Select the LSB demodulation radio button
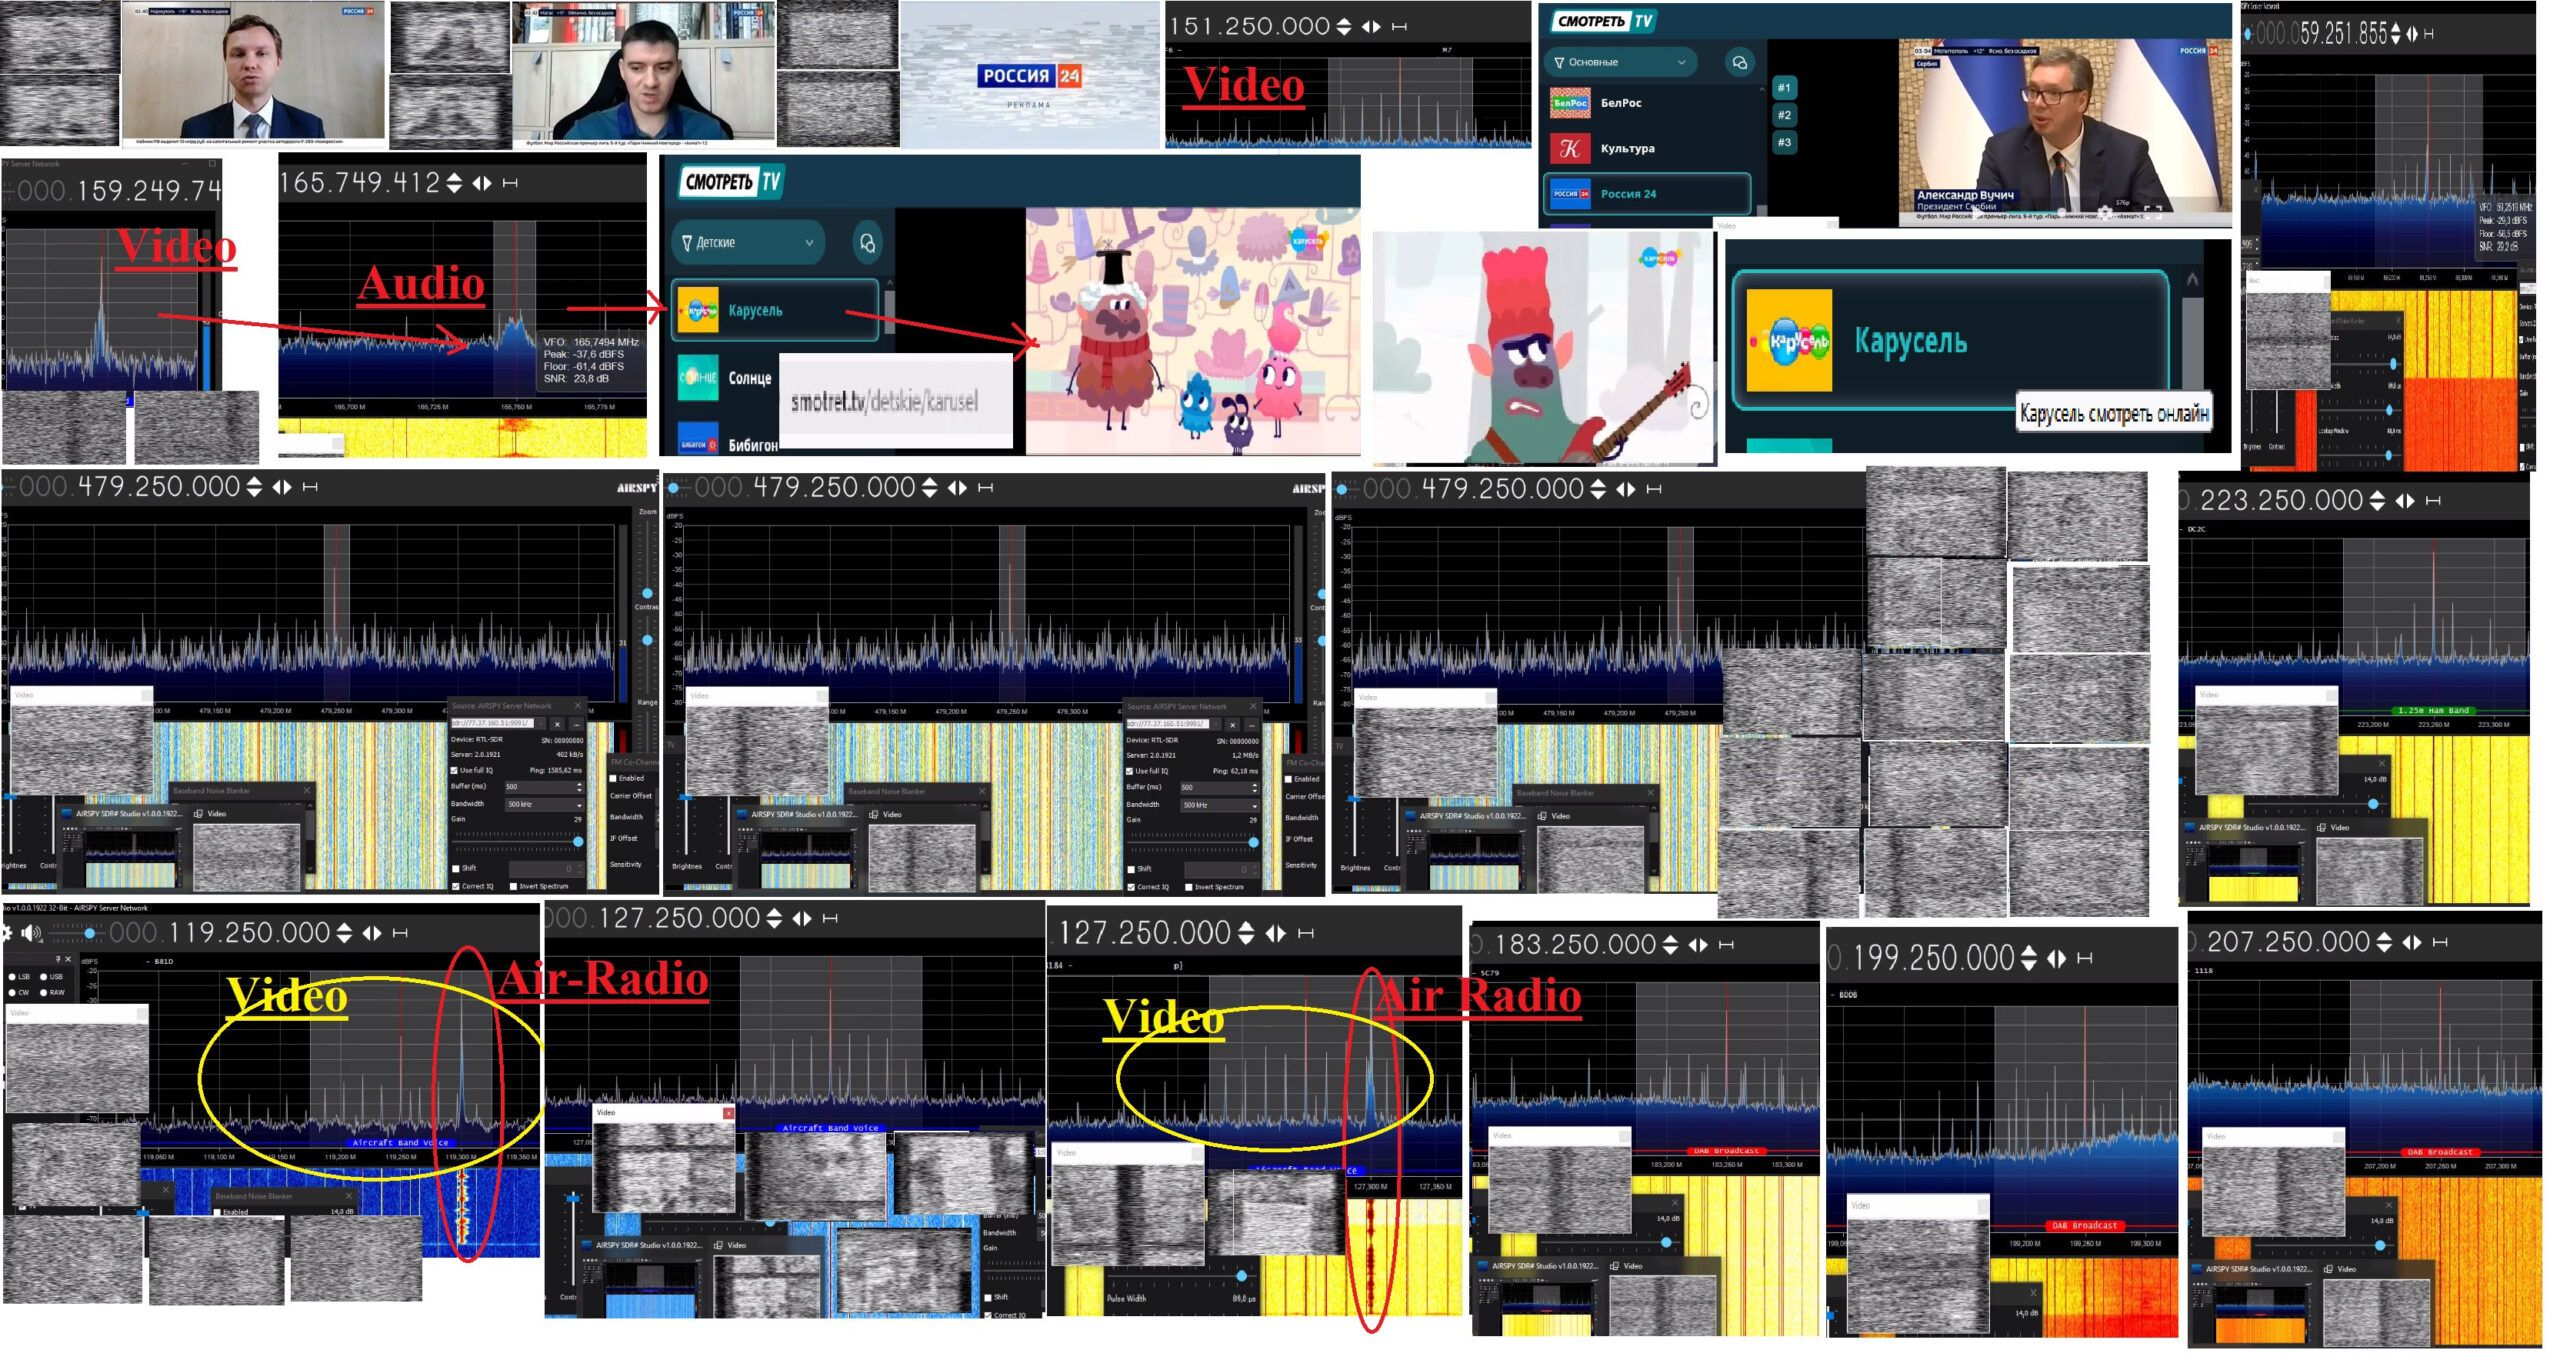 [x=12, y=976]
